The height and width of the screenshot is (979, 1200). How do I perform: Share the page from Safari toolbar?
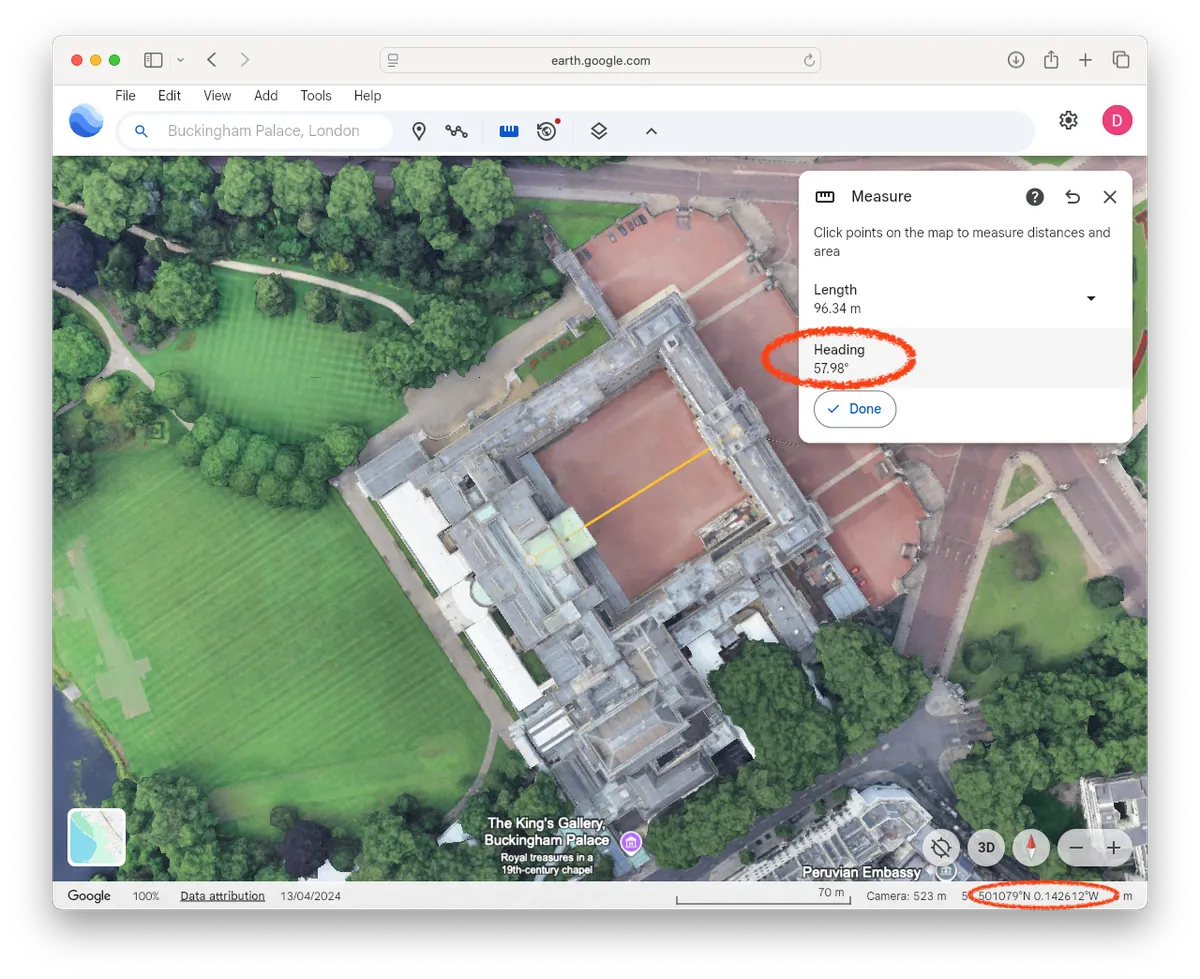click(x=1051, y=60)
